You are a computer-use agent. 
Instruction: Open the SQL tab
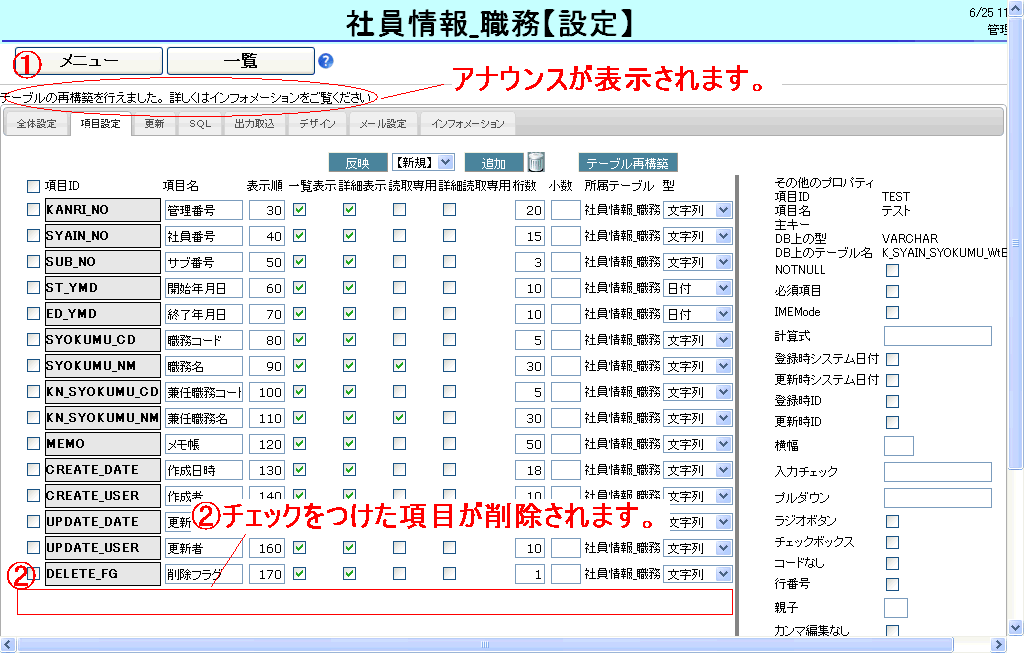[x=200, y=124]
